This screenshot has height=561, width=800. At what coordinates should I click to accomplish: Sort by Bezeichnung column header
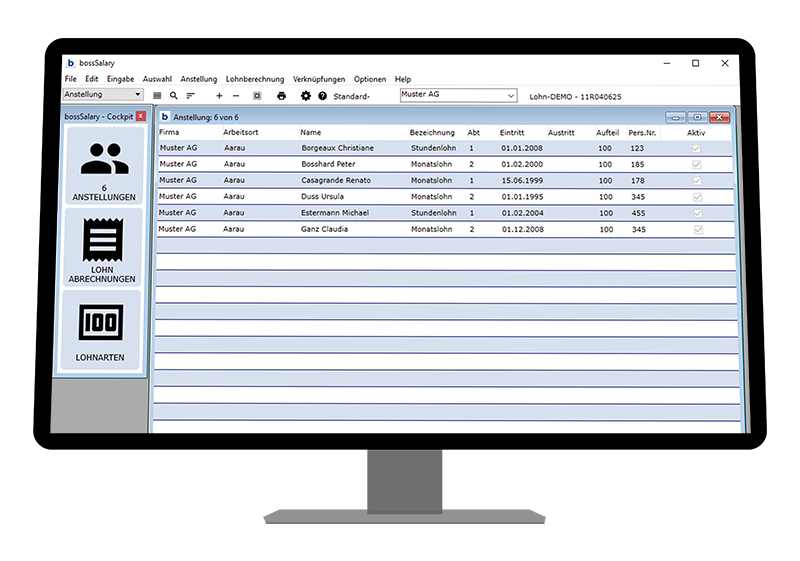click(432, 133)
